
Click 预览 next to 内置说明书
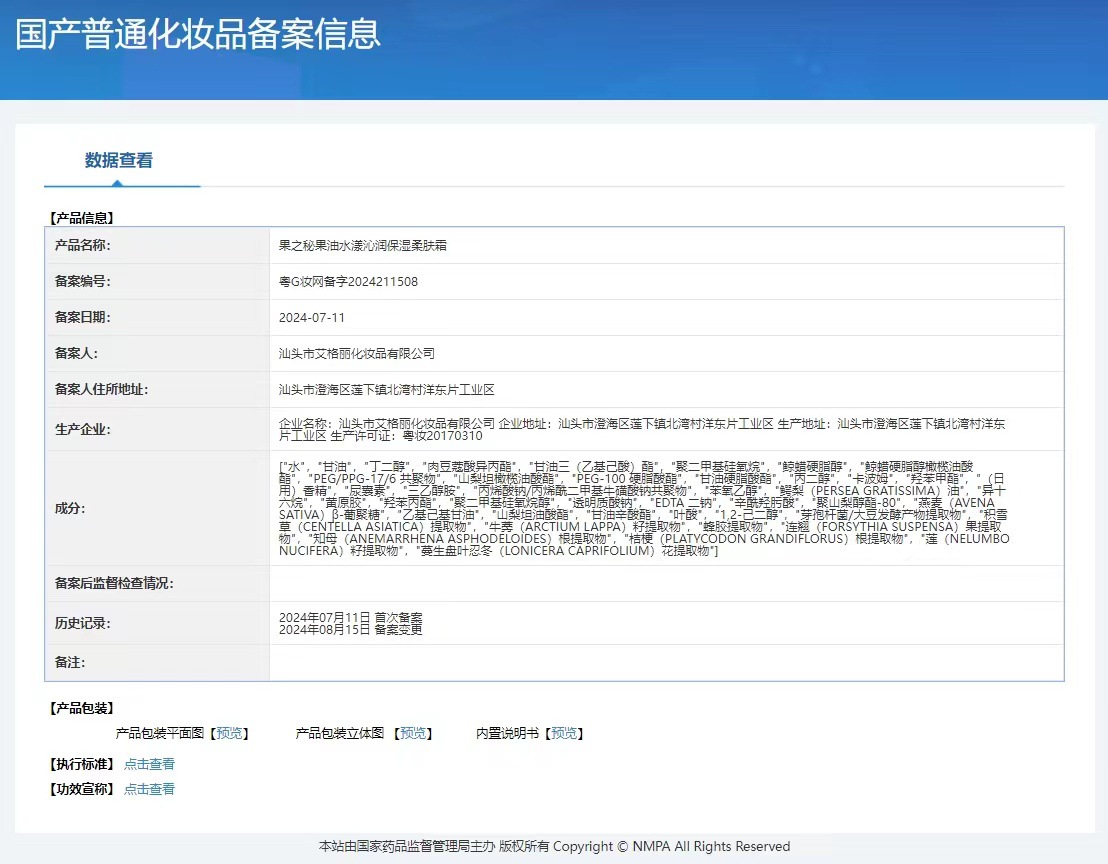click(x=564, y=734)
